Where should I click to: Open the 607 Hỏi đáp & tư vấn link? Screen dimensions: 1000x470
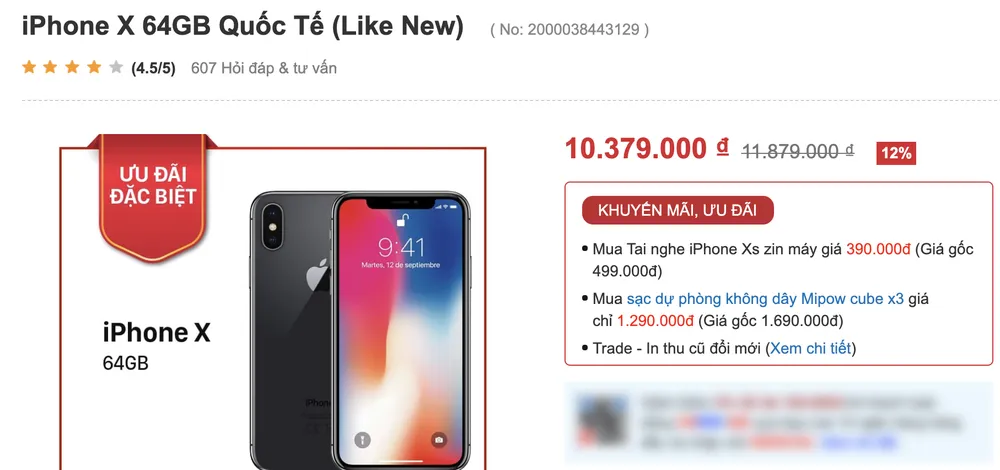point(263,68)
